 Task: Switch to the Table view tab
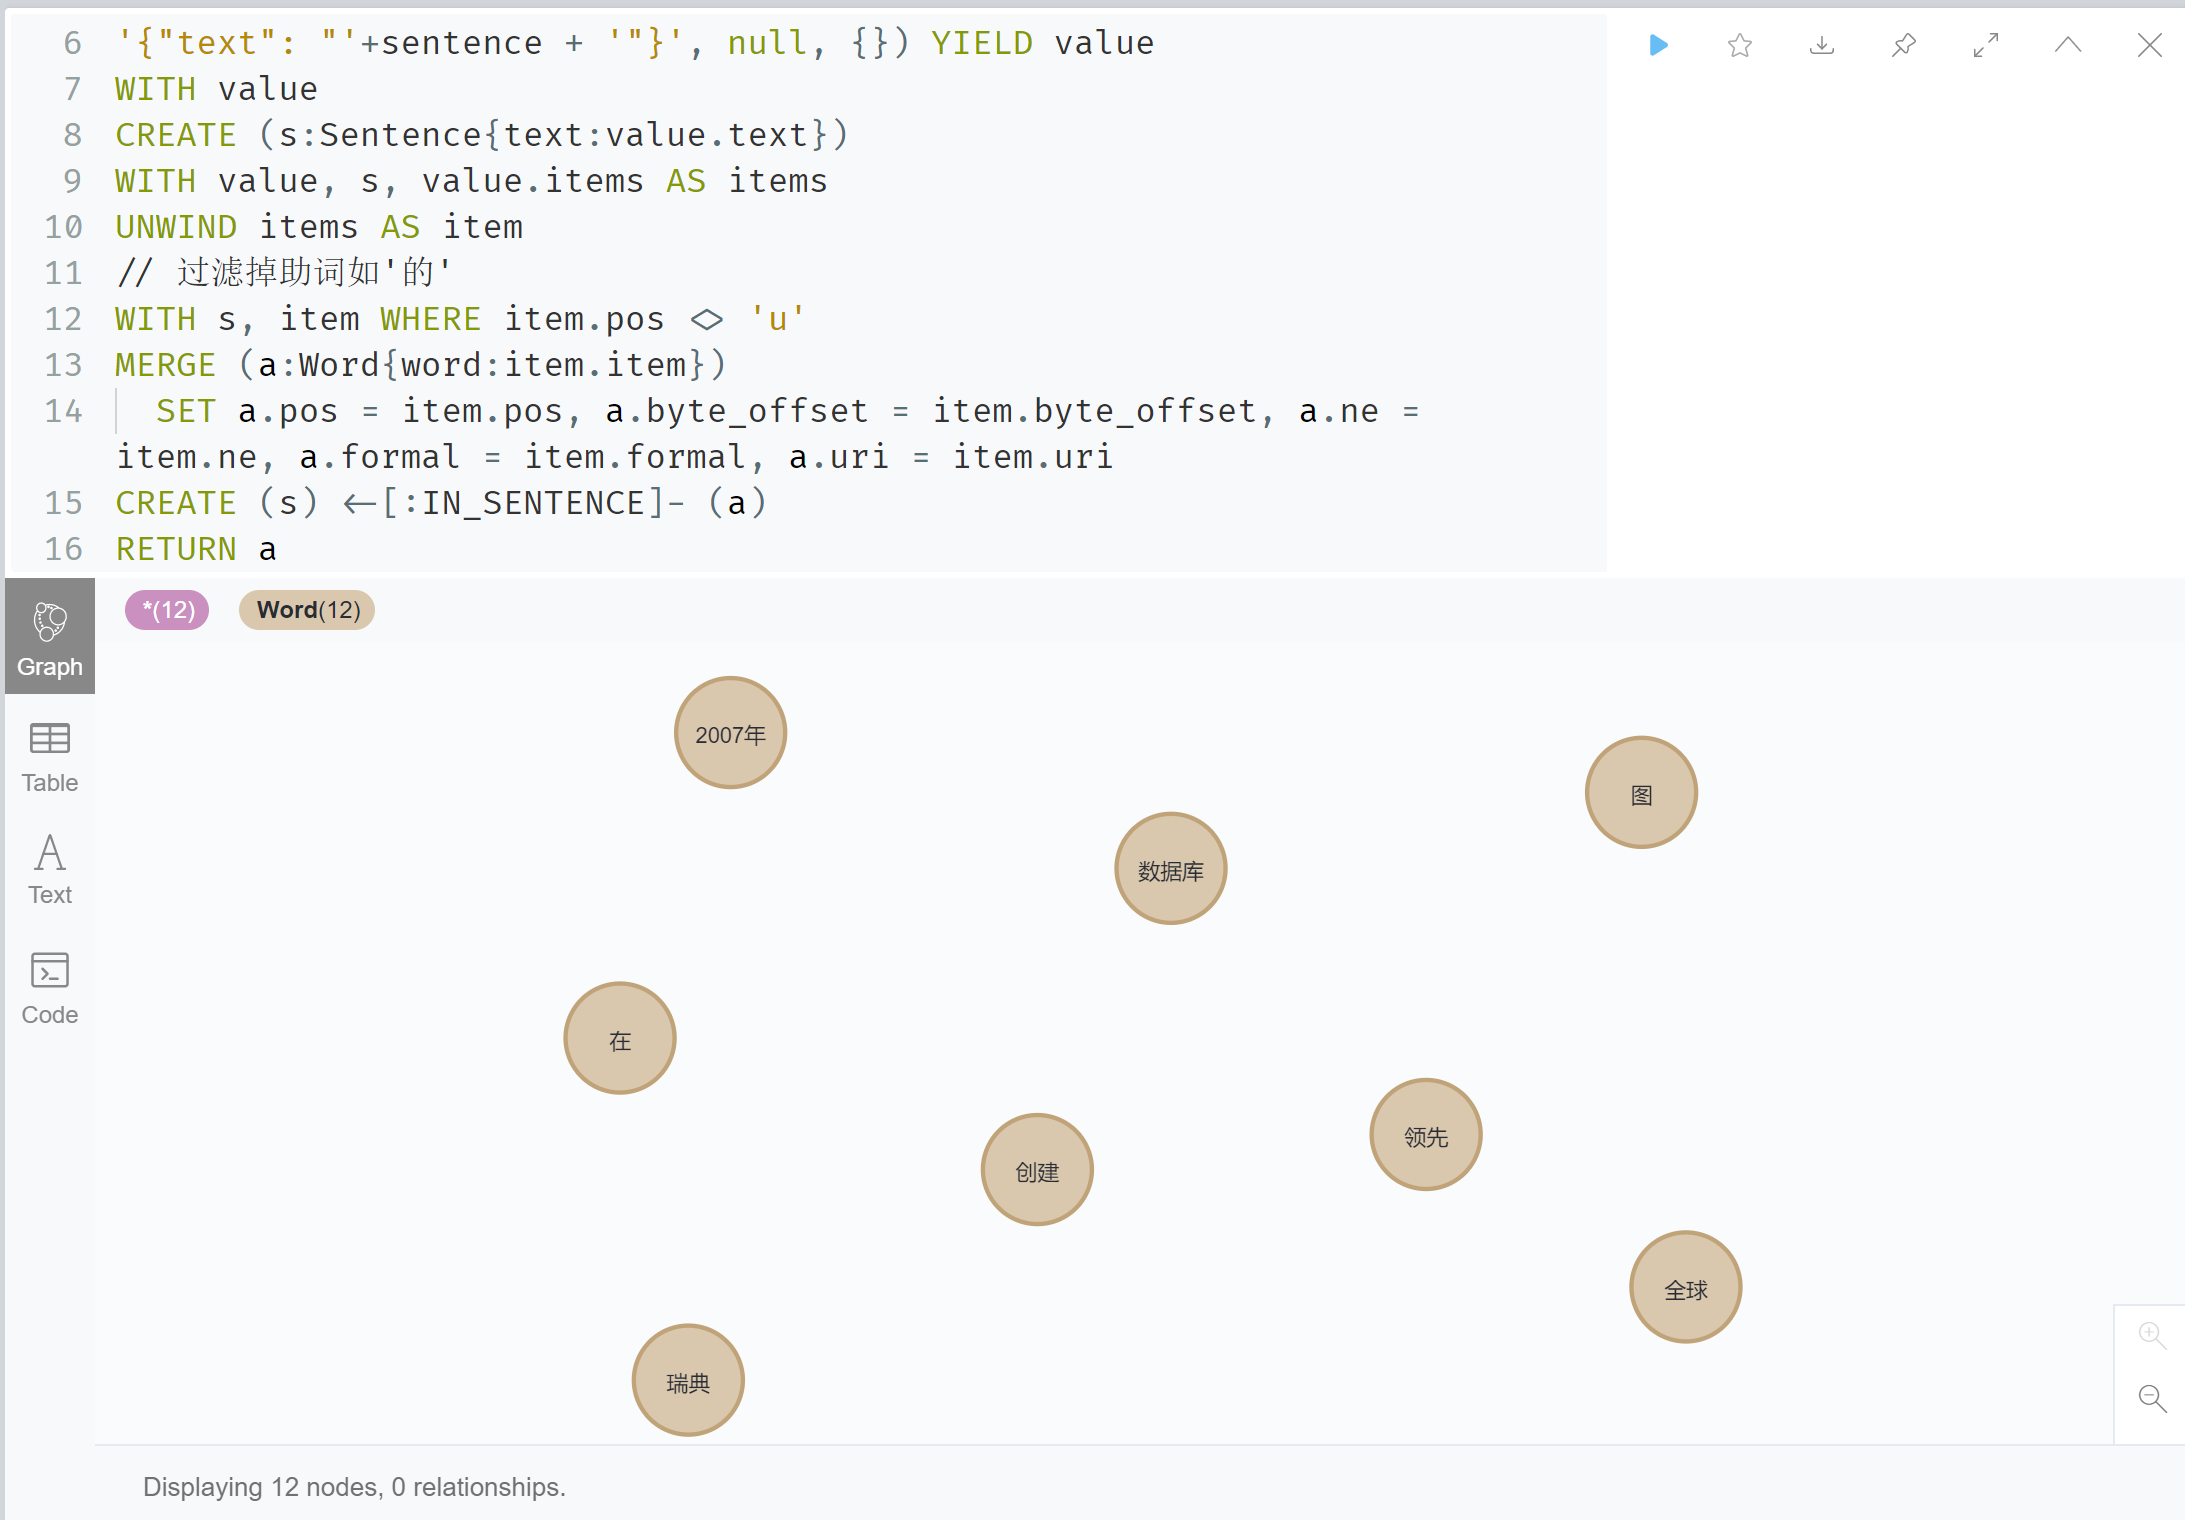[49, 755]
